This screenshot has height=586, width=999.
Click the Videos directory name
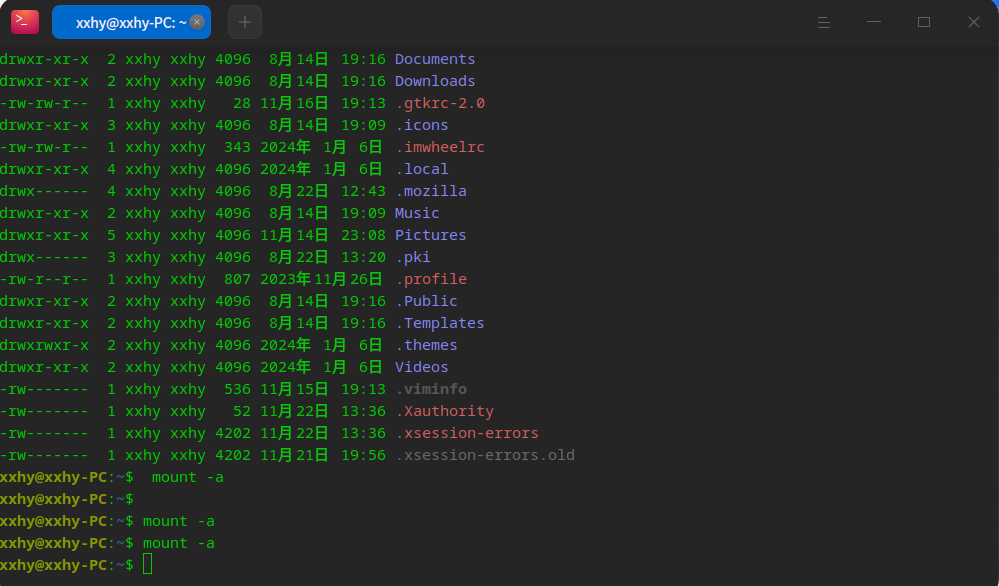coord(422,368)
